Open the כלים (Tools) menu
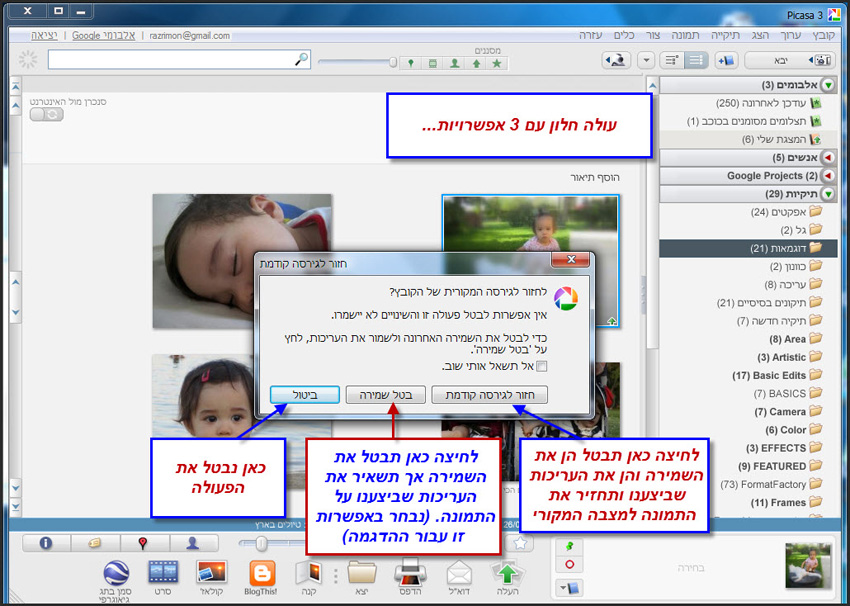 pos(624,35)
